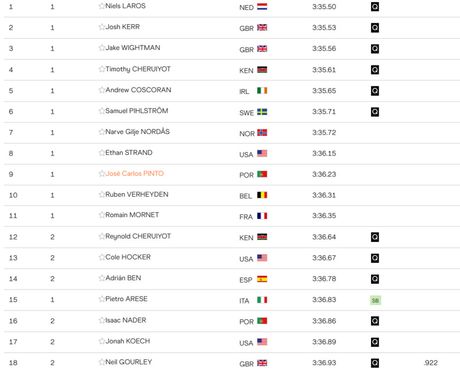Viewport: 460px width, 371px height.
Task: Toggle the star next to Josh KERR
Action: 102,27
